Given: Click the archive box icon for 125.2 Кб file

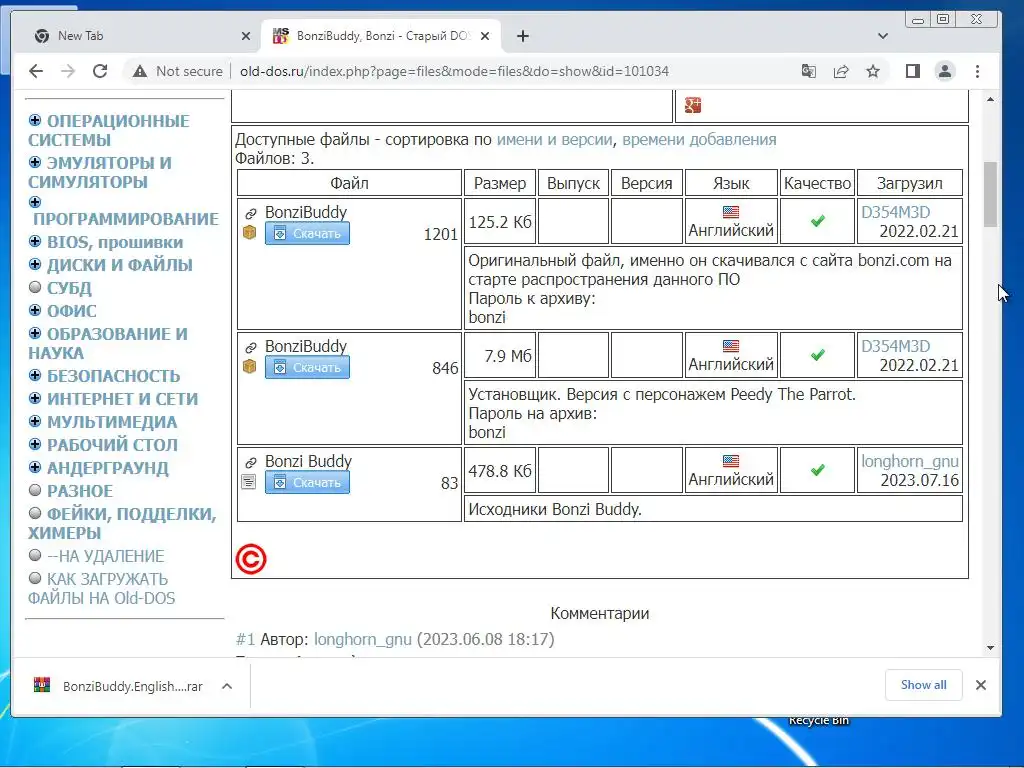Looking at the screenshot, I should click(x=249, y=232).
